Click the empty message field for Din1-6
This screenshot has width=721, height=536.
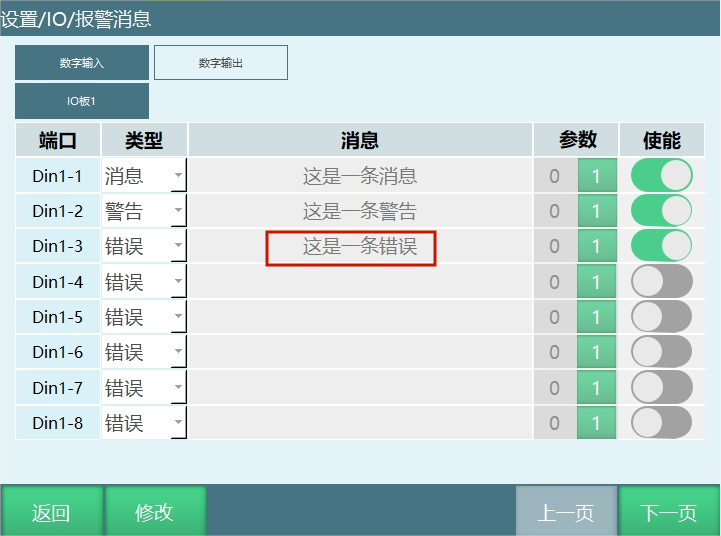[360, 352]
